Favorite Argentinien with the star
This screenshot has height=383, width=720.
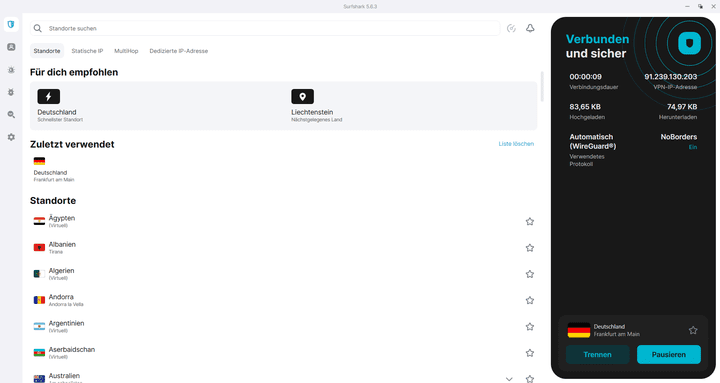530,327
